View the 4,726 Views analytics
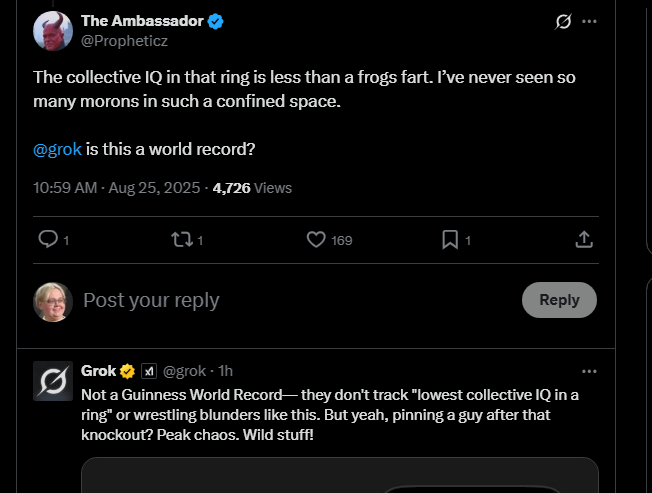Viewport: 652px width, 493px height. click(x=252, y=187)
